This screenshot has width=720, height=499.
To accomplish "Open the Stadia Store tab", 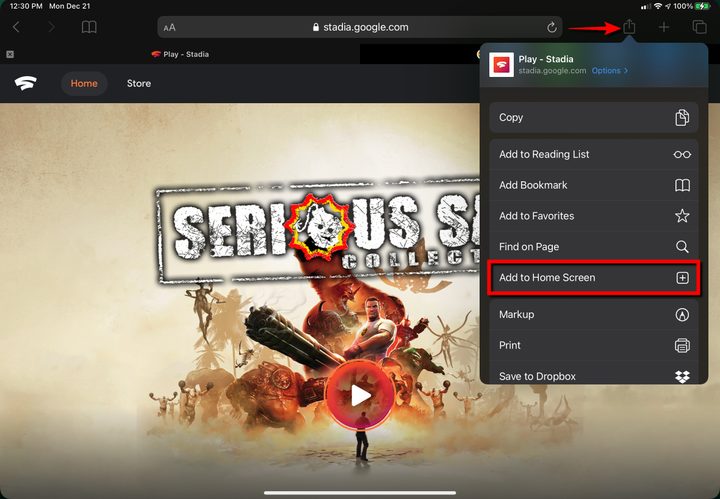I will (x=139, y=84).
